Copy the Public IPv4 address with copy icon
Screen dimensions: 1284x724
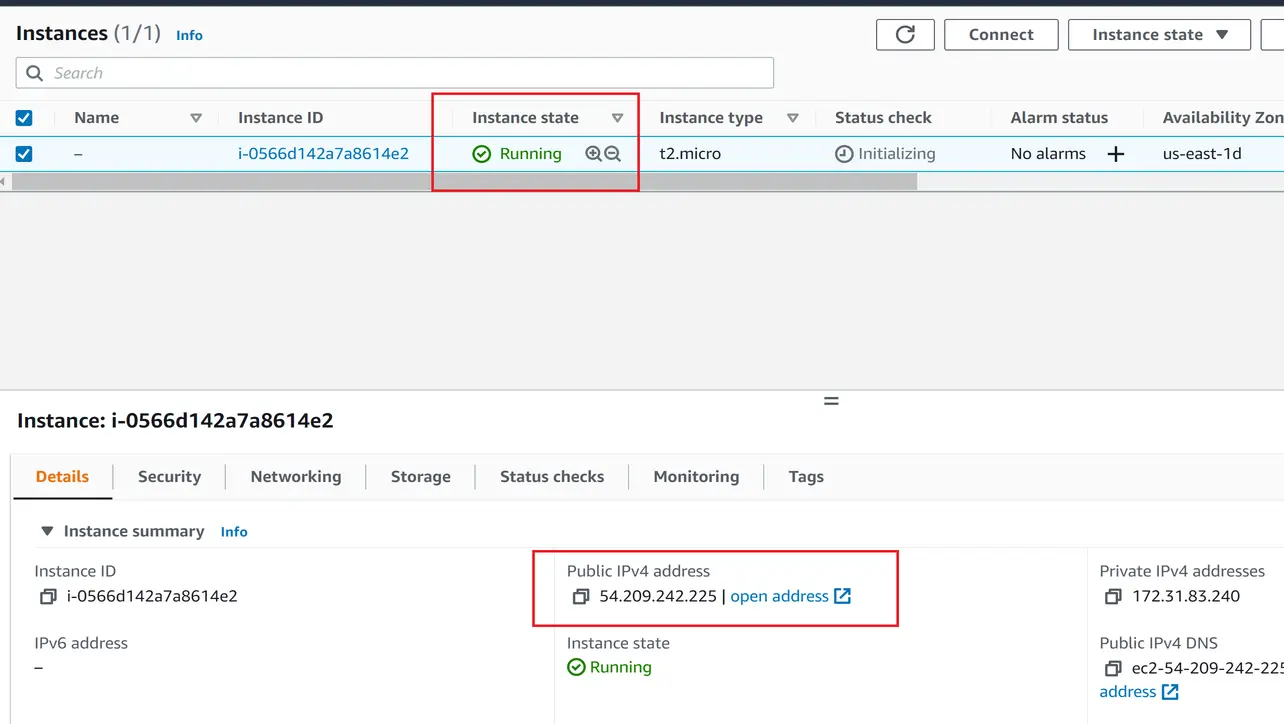pos(581,597)
